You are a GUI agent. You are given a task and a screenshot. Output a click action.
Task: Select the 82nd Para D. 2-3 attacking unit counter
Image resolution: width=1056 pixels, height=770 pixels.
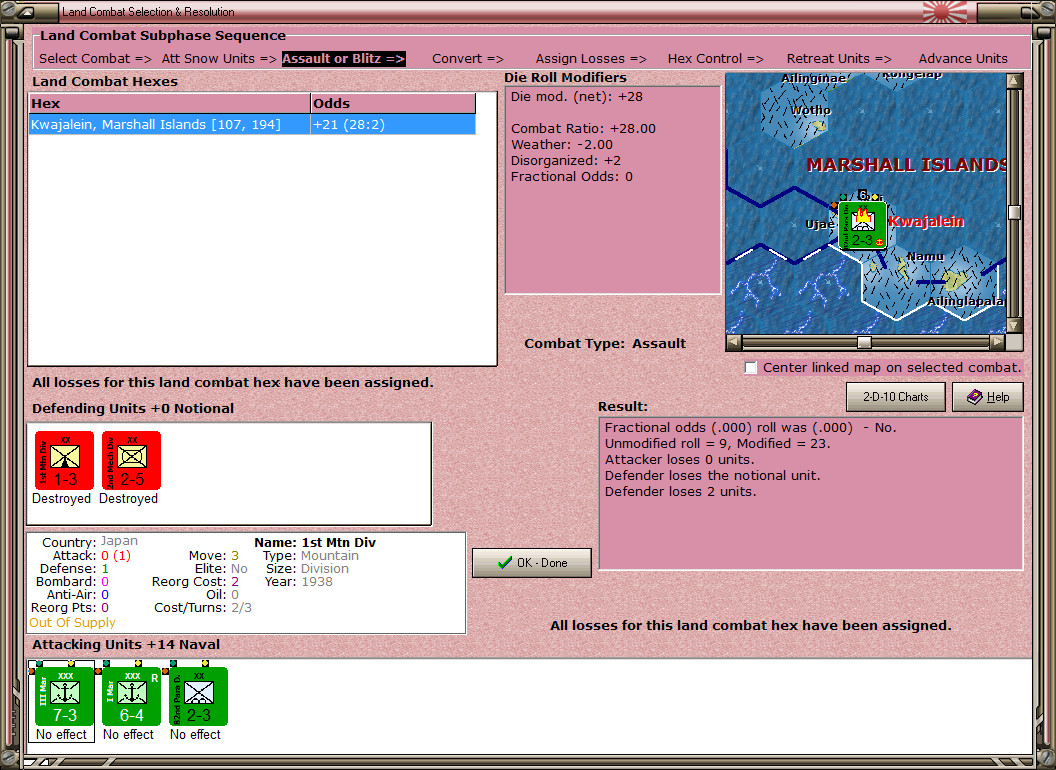point(198,697)
